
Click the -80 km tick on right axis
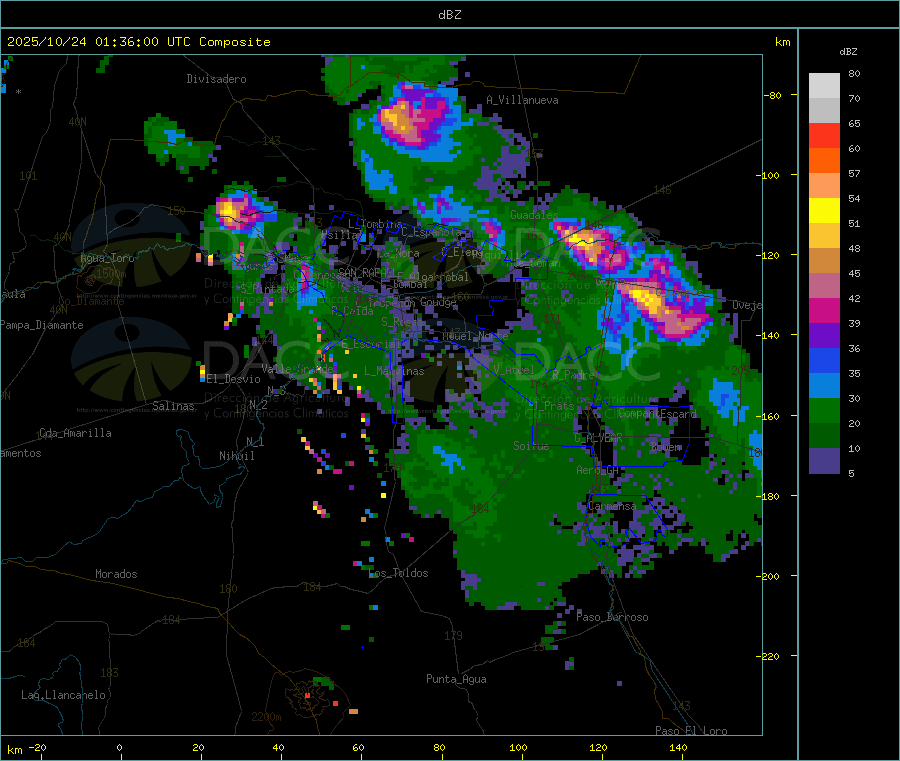(773, 95)
